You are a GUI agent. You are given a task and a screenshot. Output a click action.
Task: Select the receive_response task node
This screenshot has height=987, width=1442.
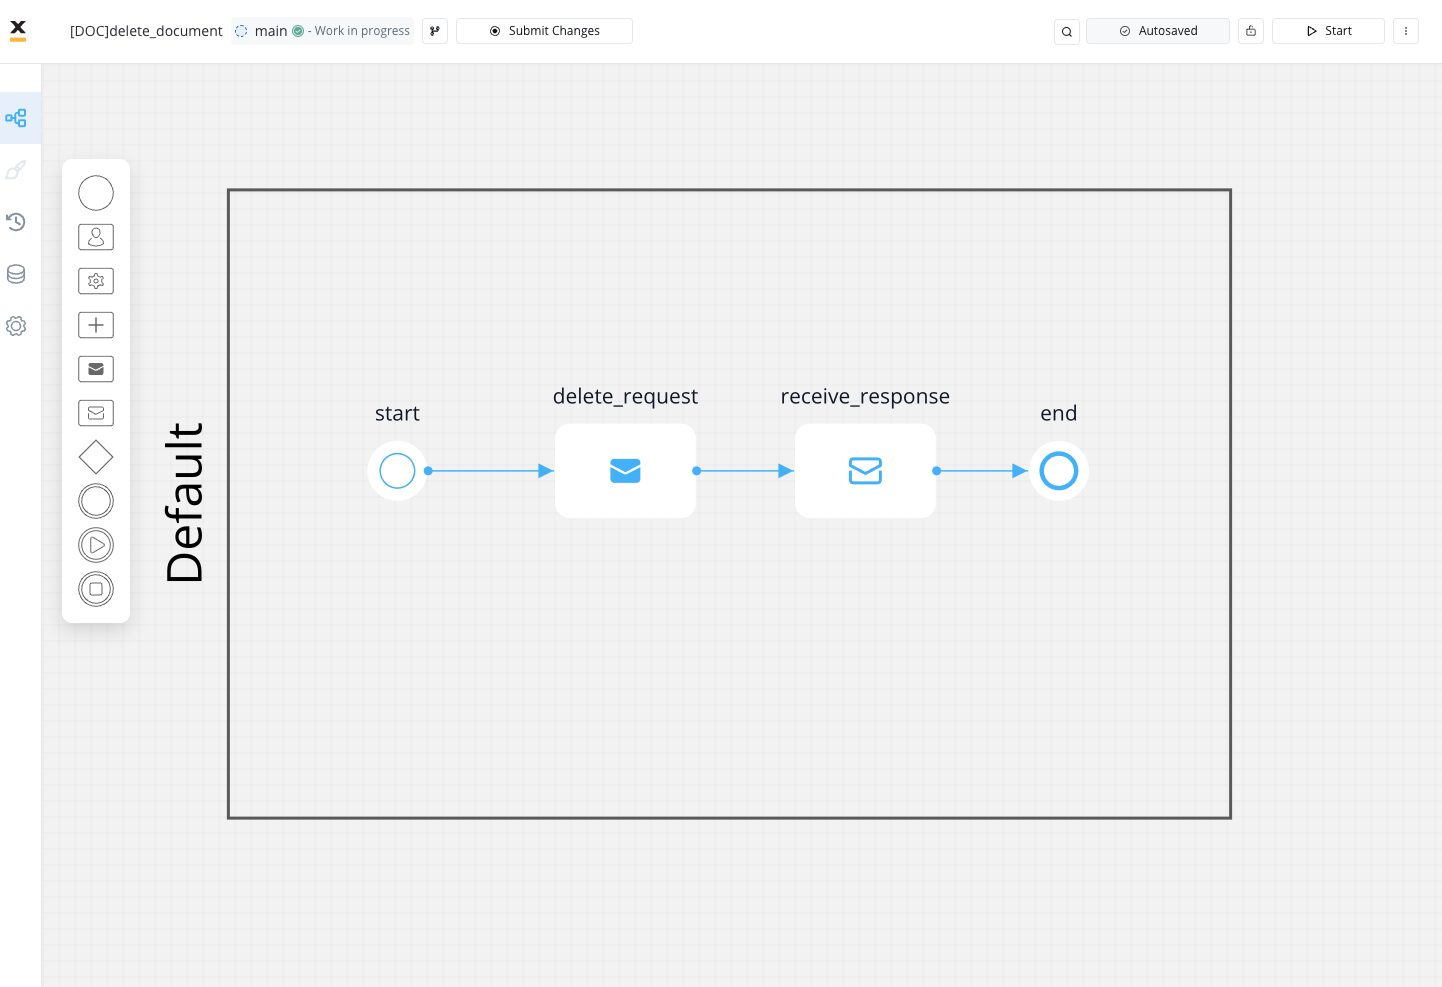[x=865, y=471]
